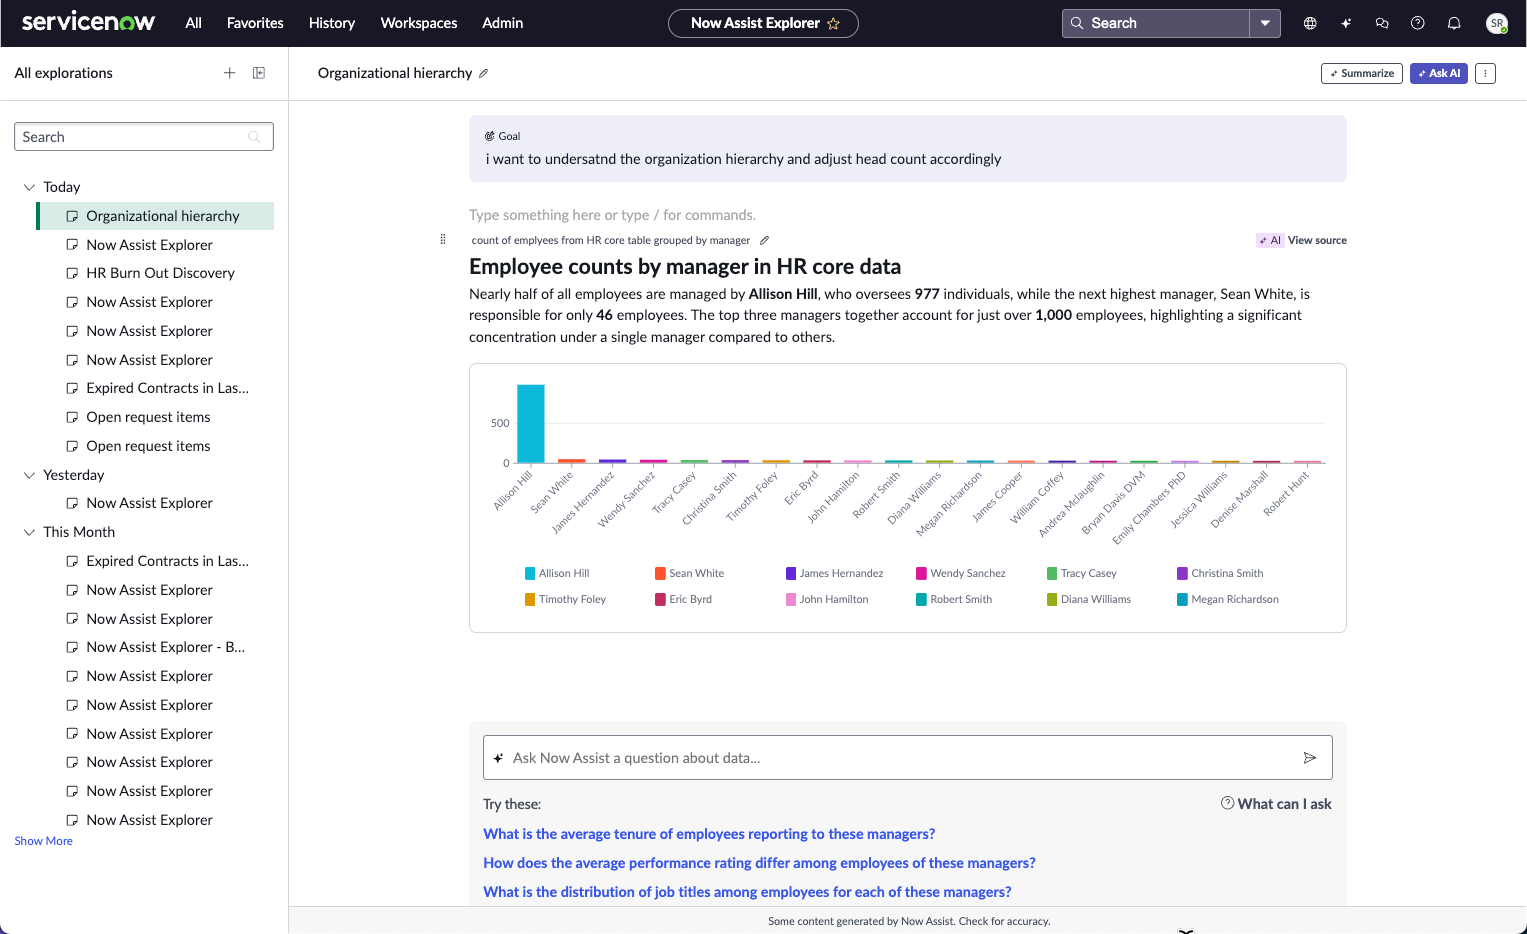Click the Now Assist Explorer header pill
The width and height of the screenshot is (1527, 934).
(763, 23)
